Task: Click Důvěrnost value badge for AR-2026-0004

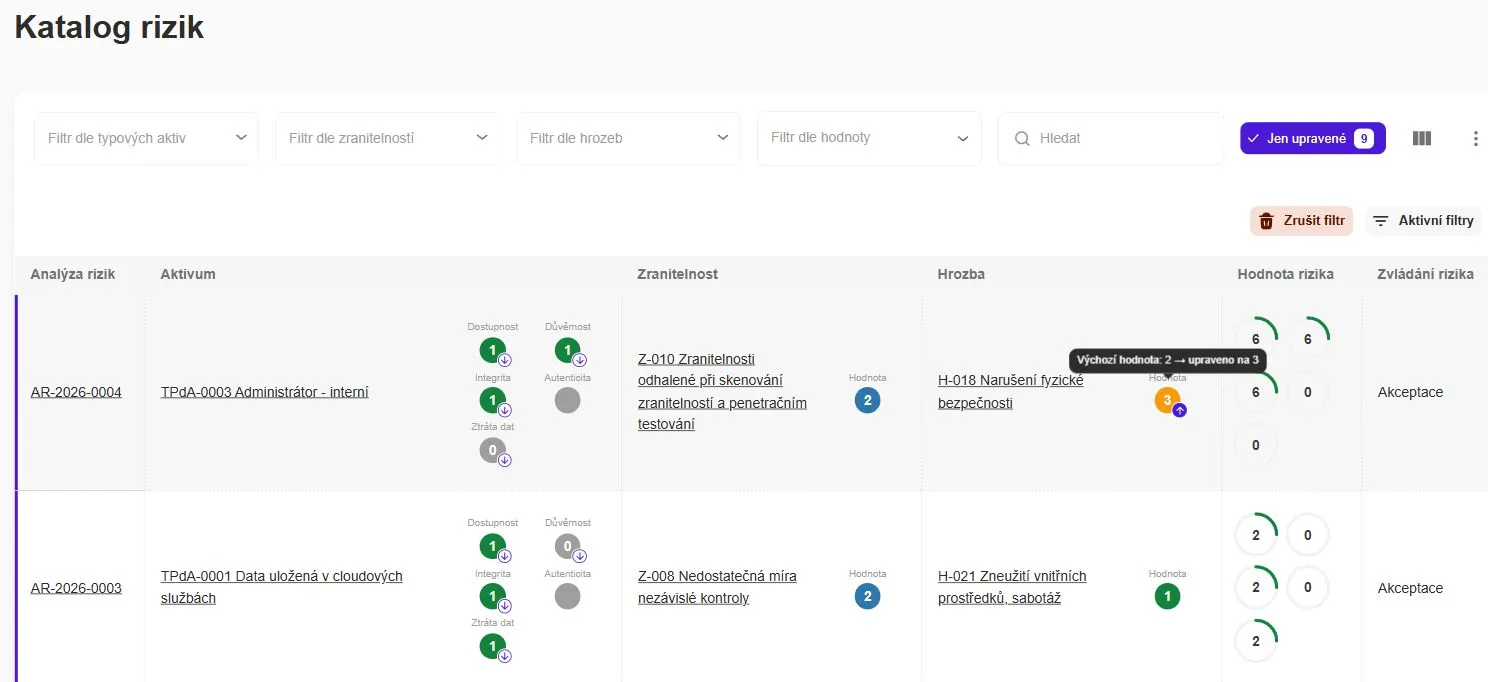Action: click(567, 350)
